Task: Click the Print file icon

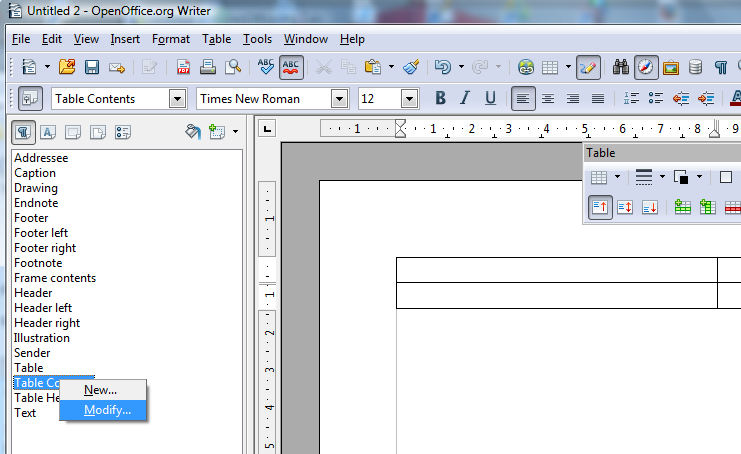Action: pyautogui.click(x=208, y=68)
